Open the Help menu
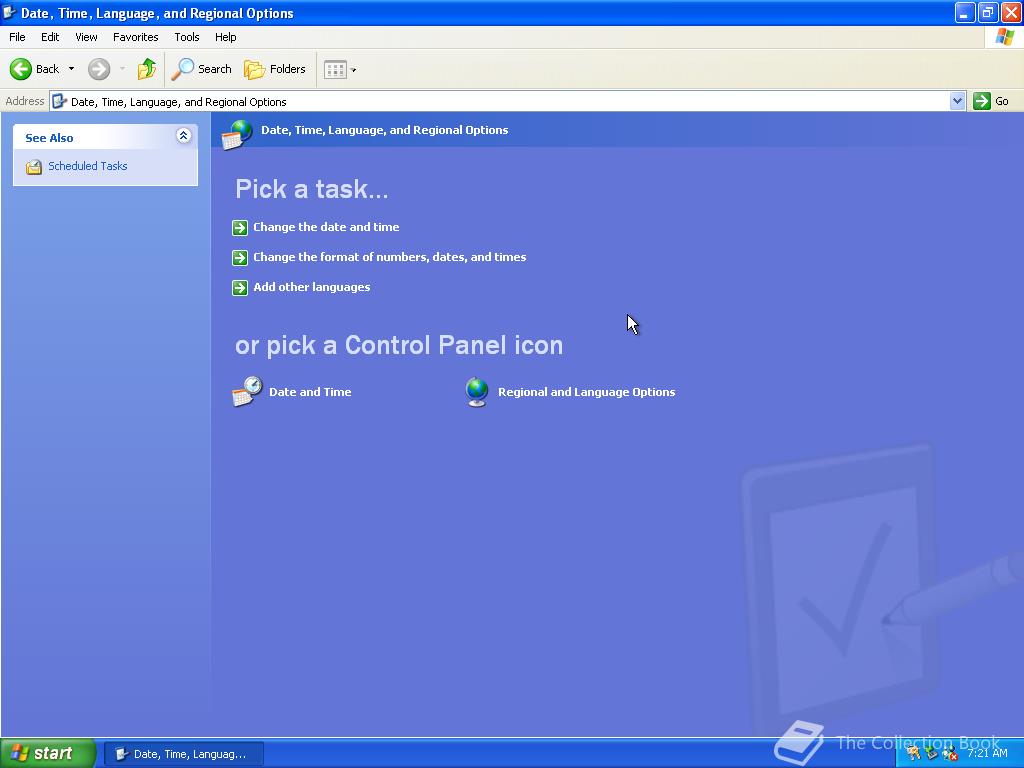The height and width of the screenshot is (768, 1024). pos(225,37)
